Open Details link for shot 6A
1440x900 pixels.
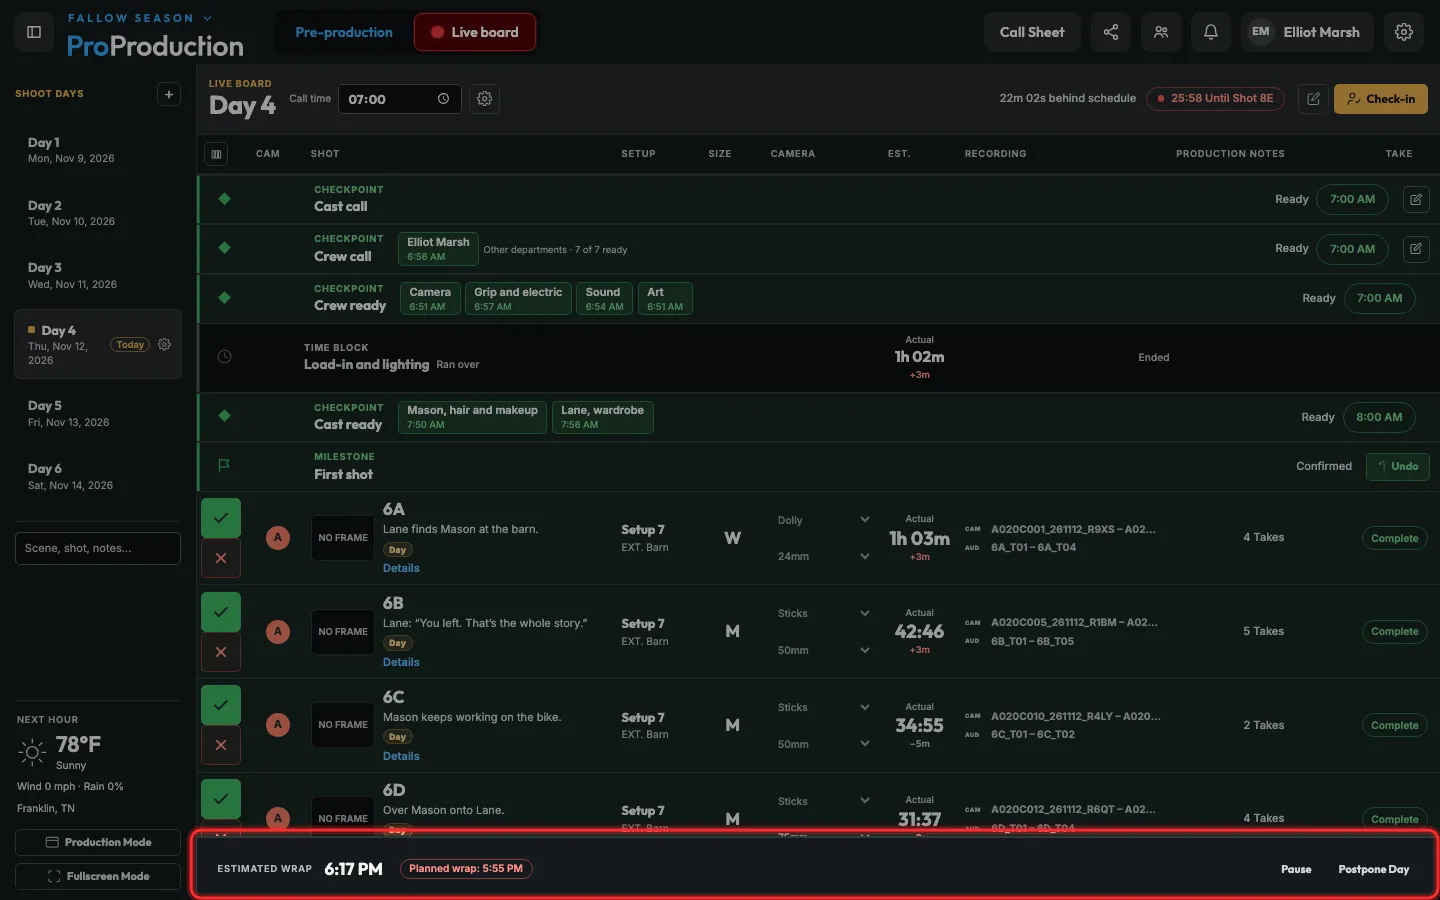401,568
